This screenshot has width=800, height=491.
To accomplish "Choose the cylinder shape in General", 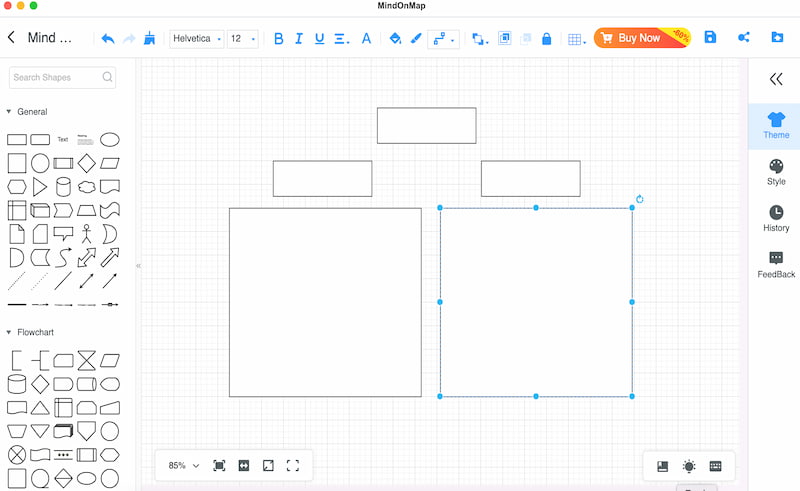I will 63,187.
